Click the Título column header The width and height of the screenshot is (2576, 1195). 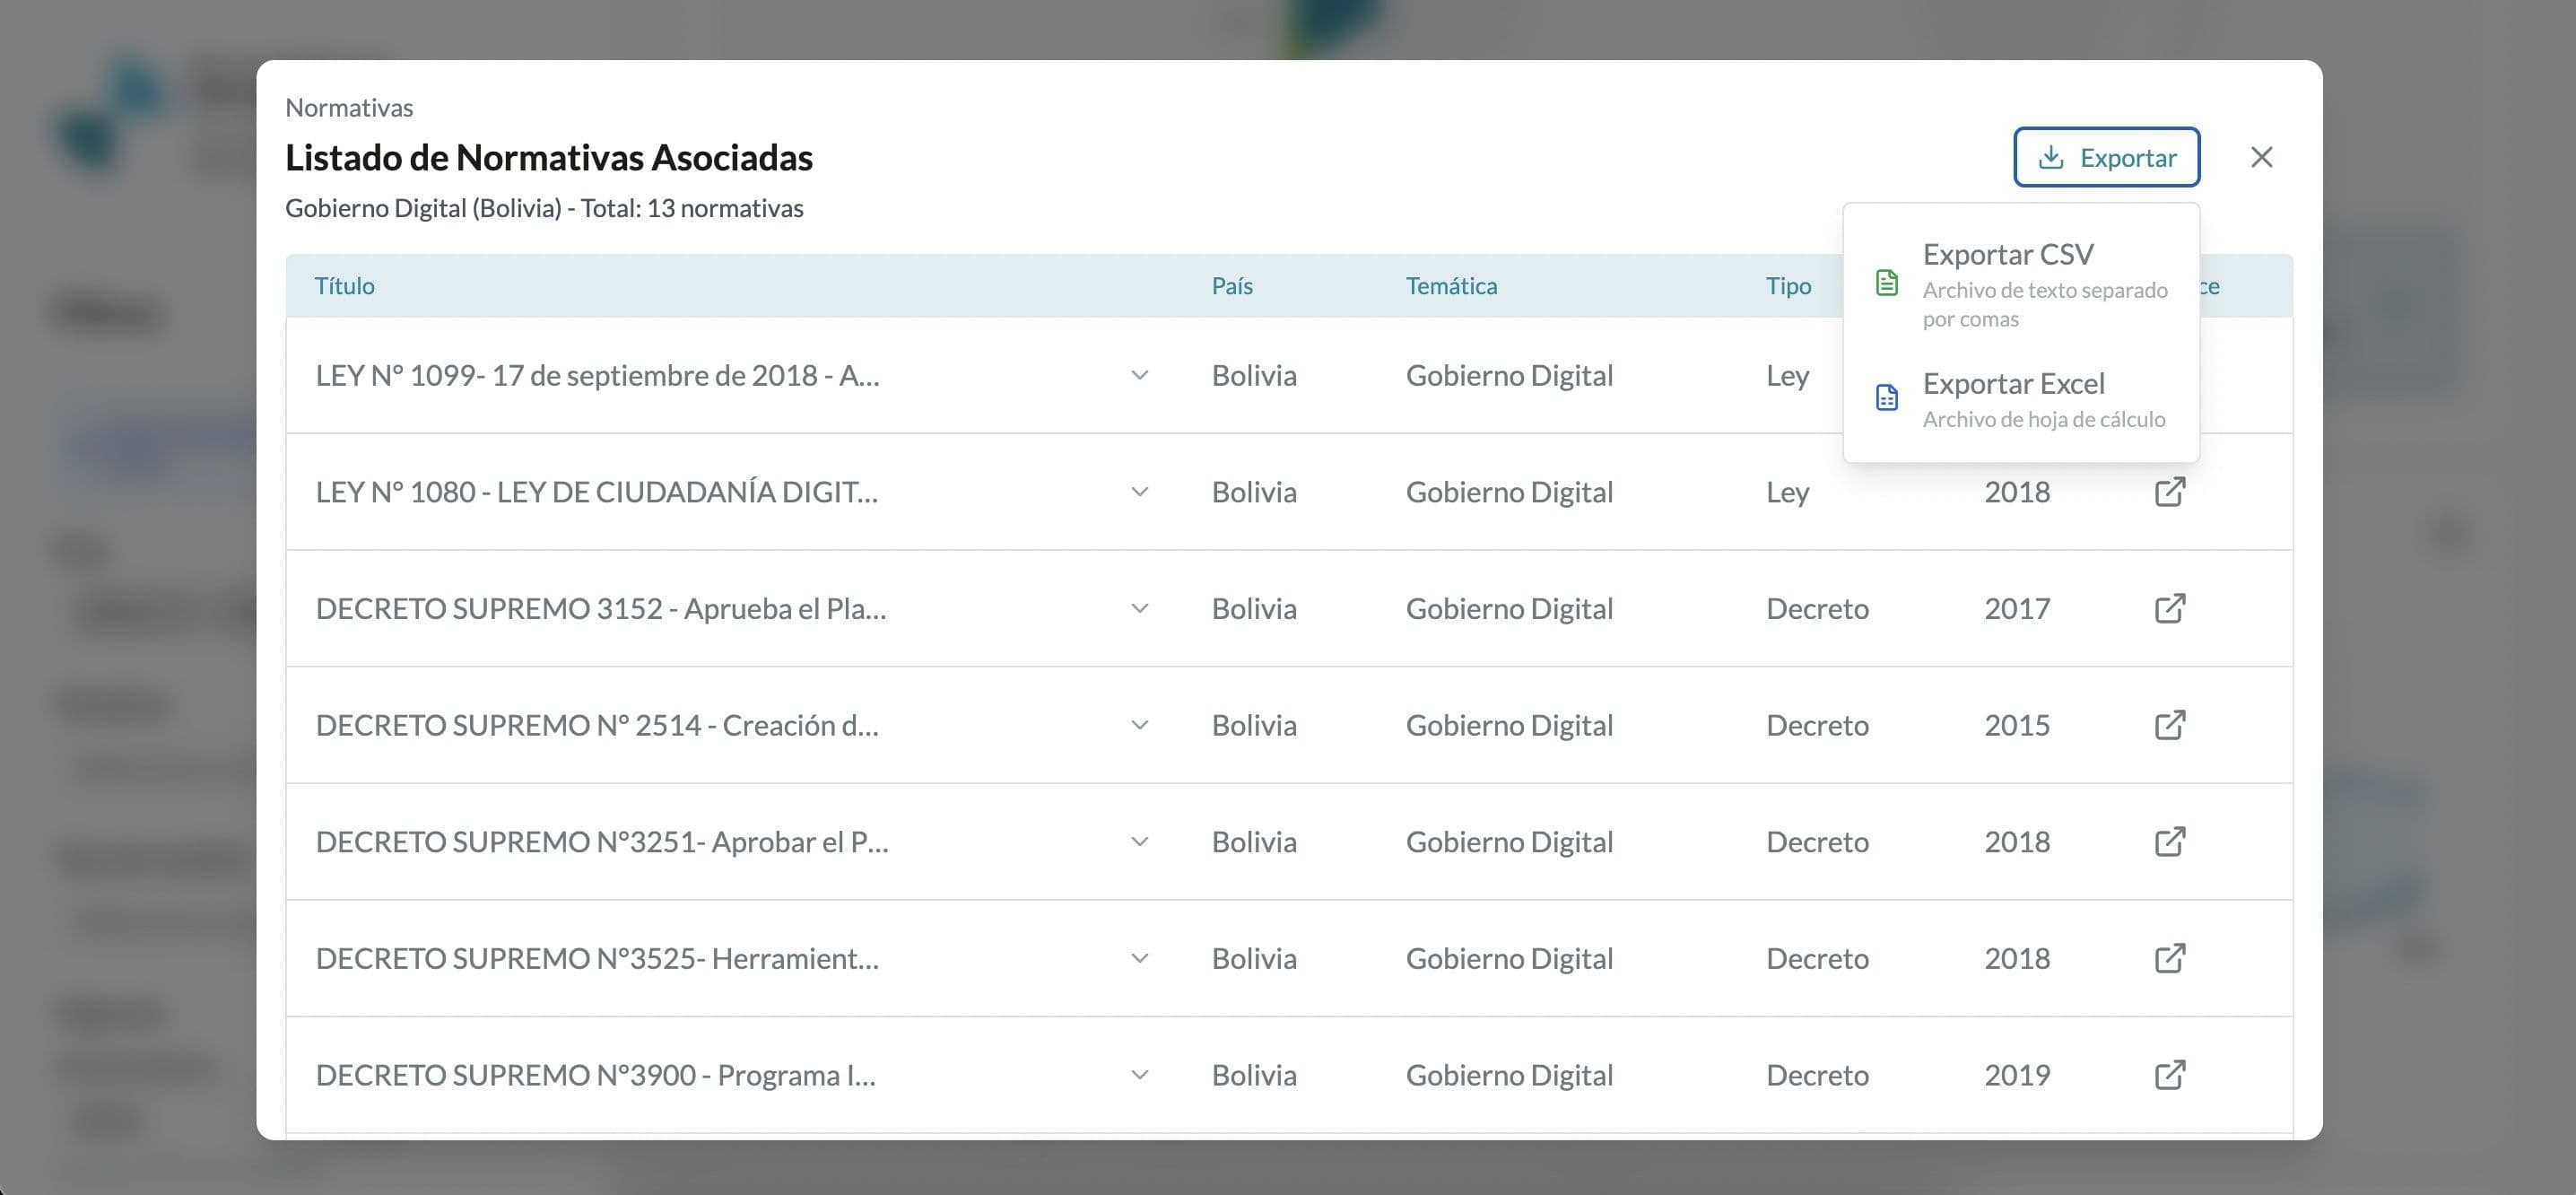click(345, 286)
